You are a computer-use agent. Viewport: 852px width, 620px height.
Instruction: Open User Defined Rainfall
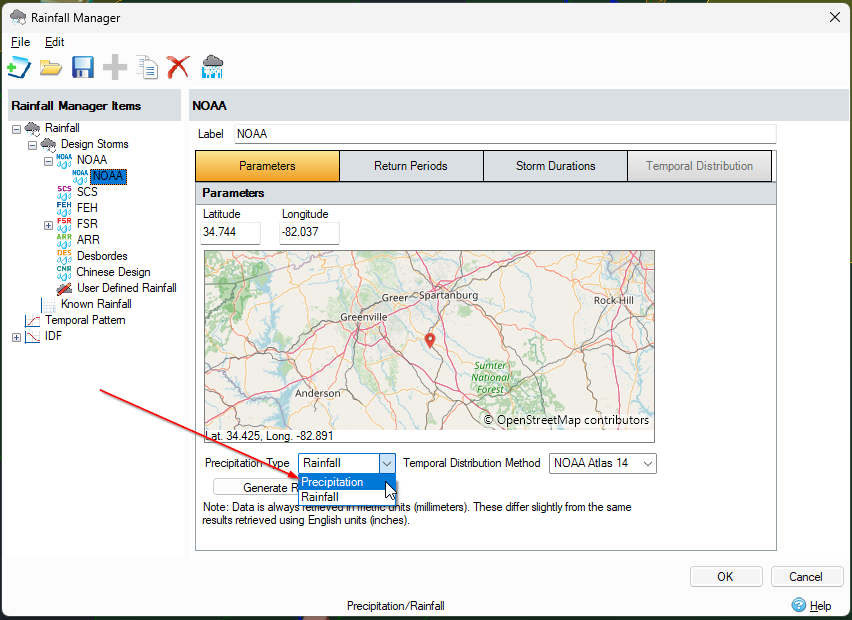click(64, 287)
